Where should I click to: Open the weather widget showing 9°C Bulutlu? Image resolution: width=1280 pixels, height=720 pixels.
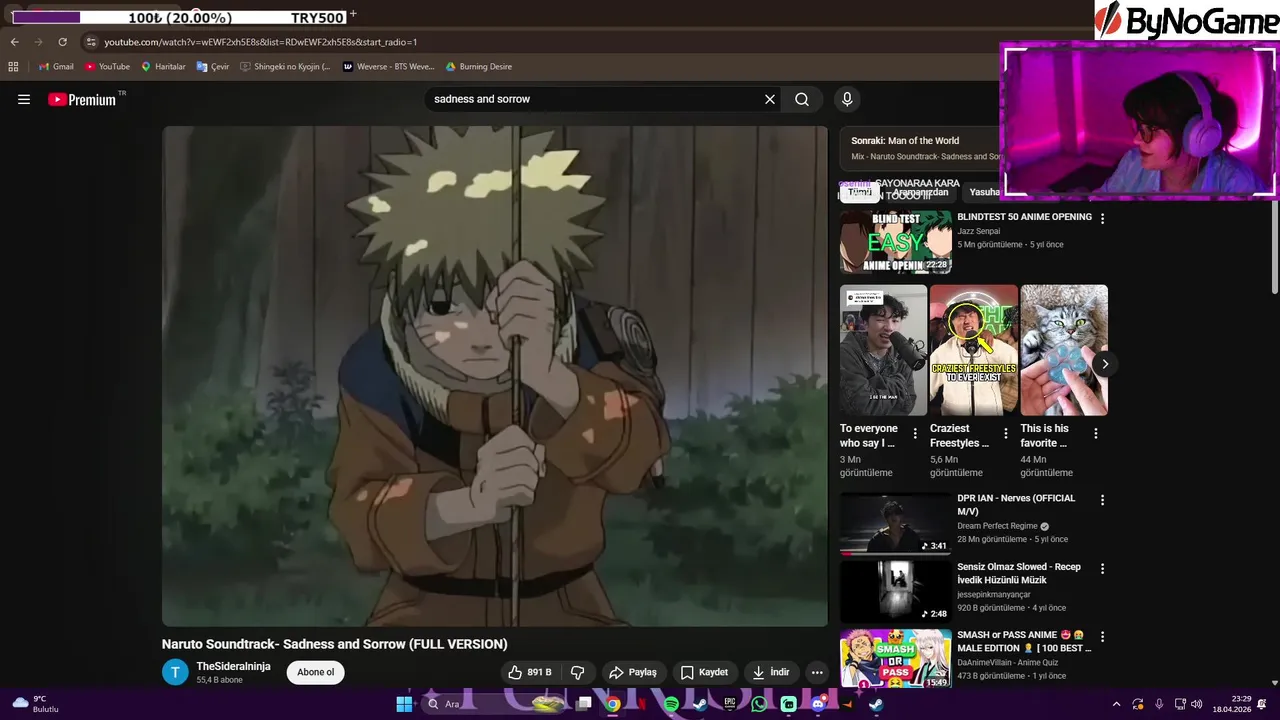37,704
